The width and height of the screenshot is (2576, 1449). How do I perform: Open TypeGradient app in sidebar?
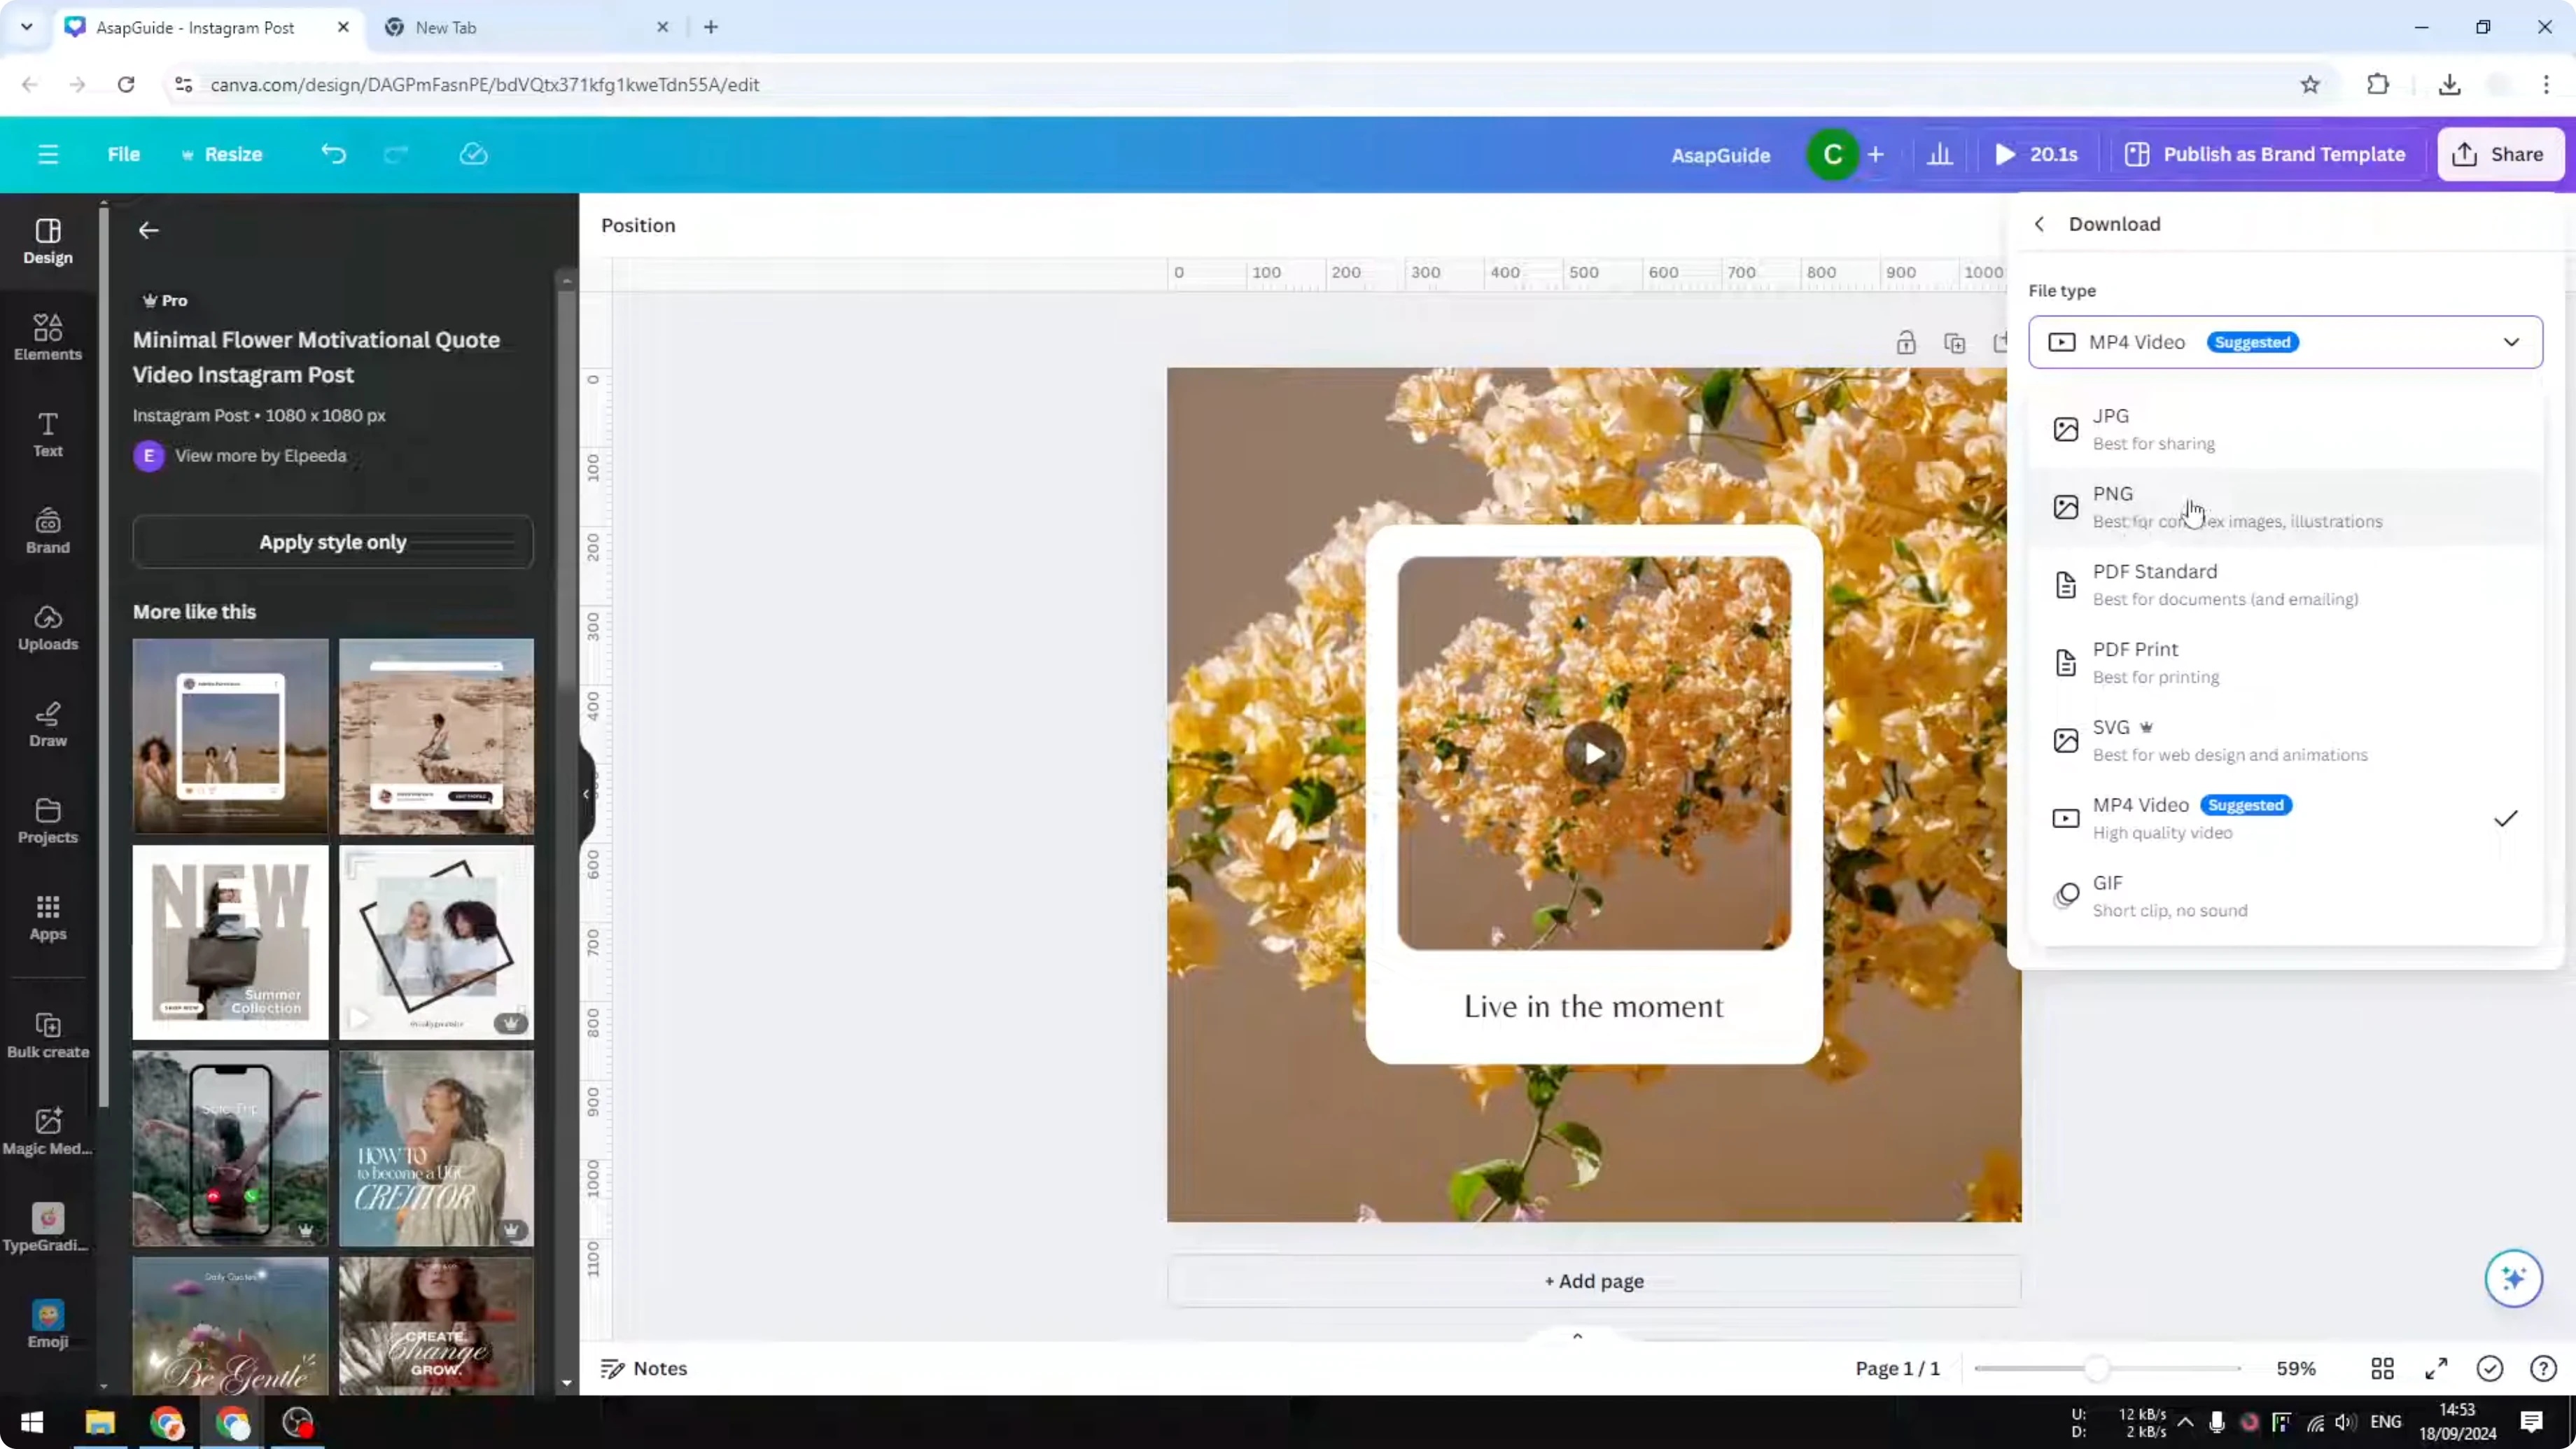tap(47, 1229)
